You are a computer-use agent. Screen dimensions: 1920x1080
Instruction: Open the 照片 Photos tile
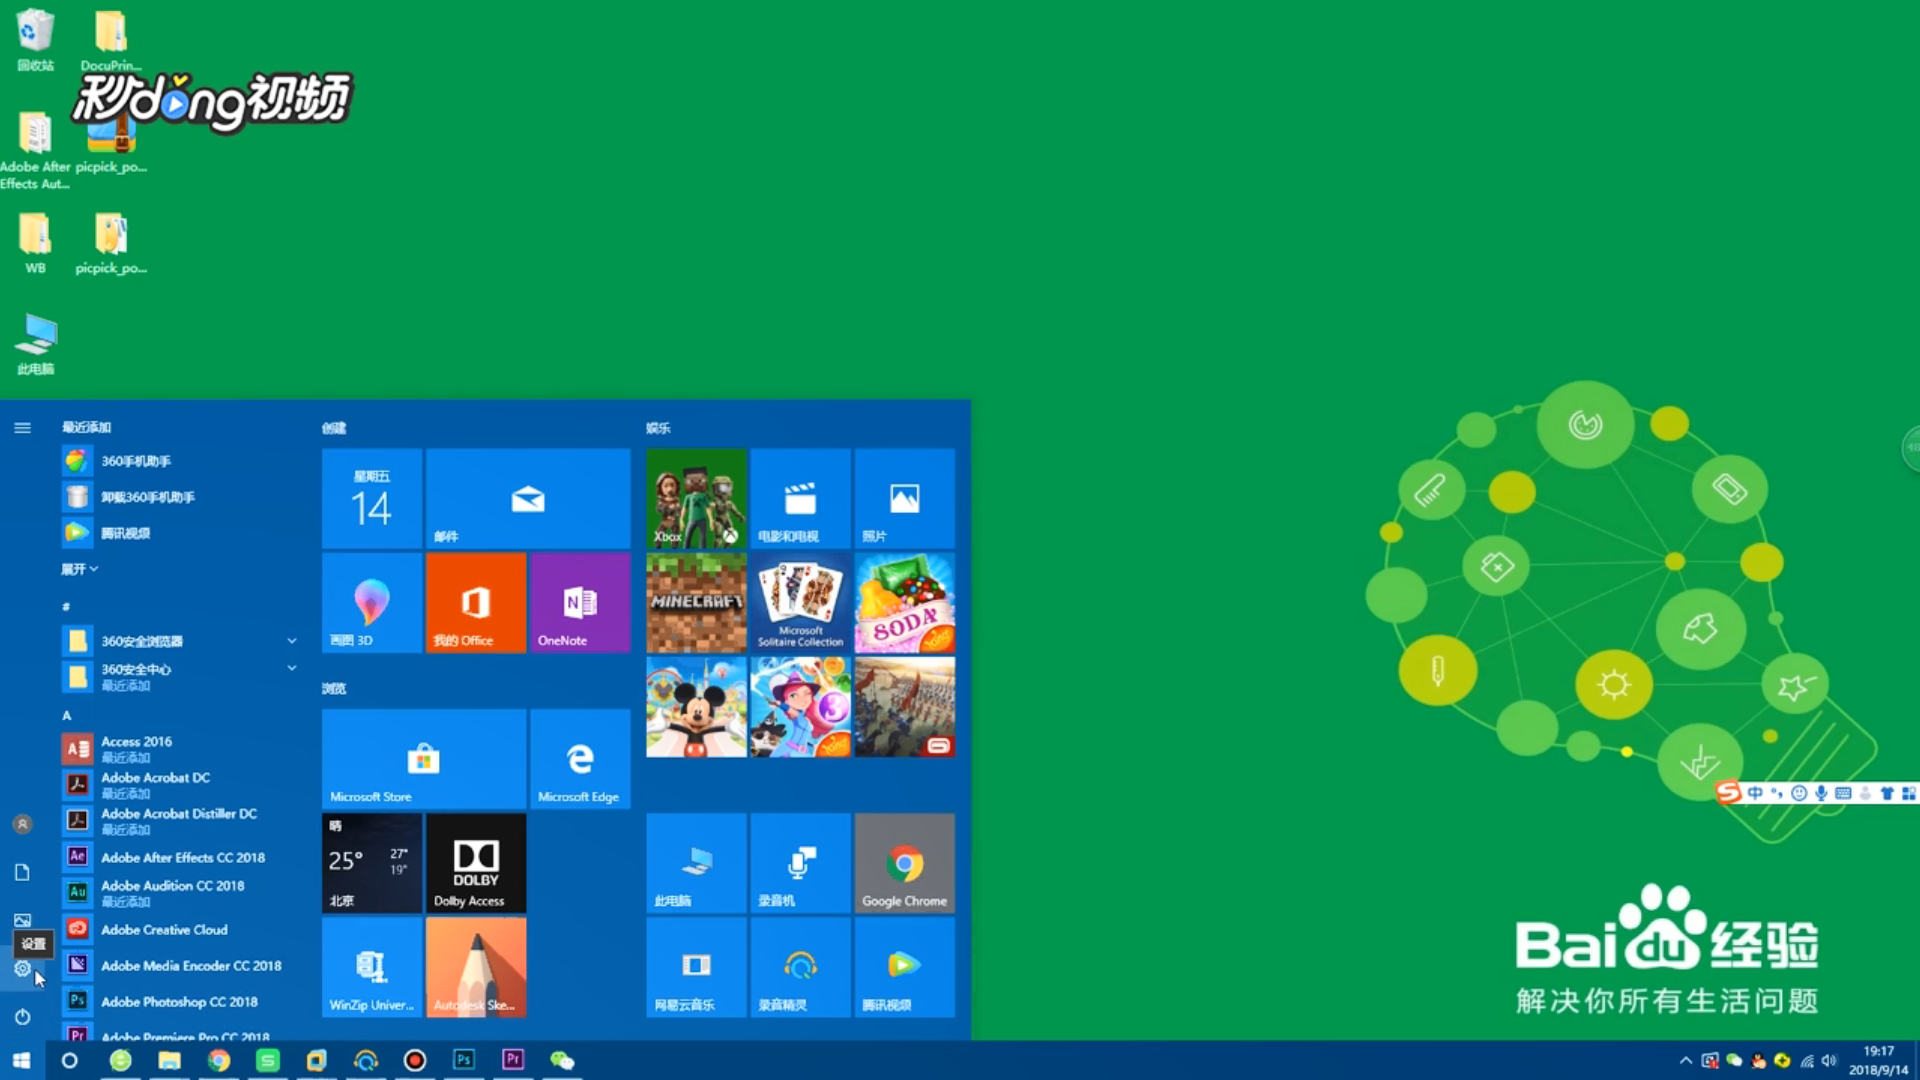904,498
